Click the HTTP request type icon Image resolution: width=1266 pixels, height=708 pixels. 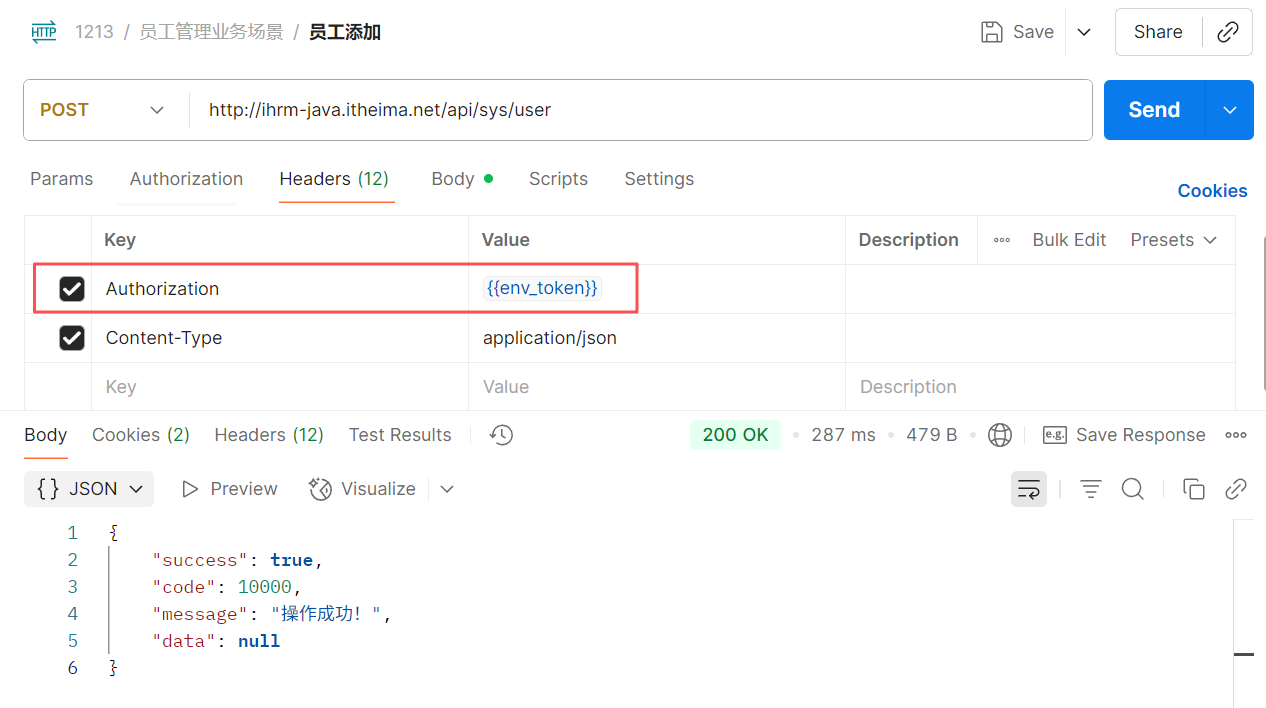point(44,32)
